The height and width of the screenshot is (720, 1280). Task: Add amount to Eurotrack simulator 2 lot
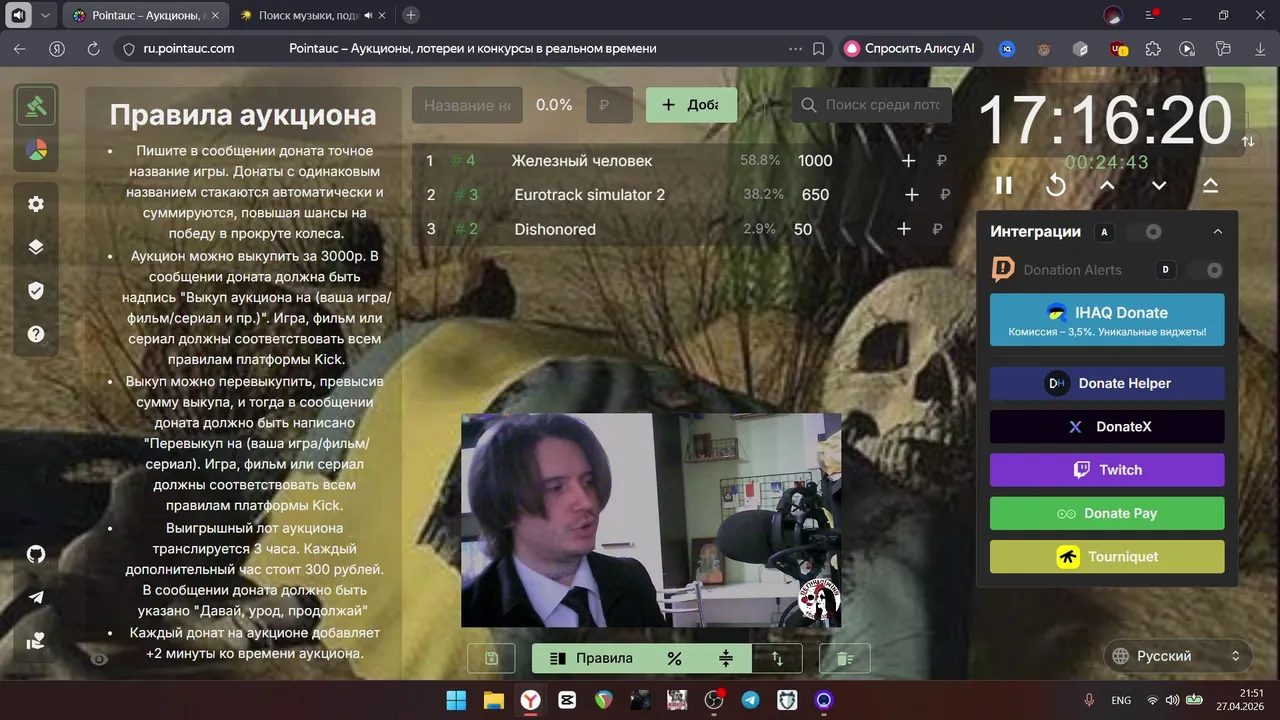[911, 195]
